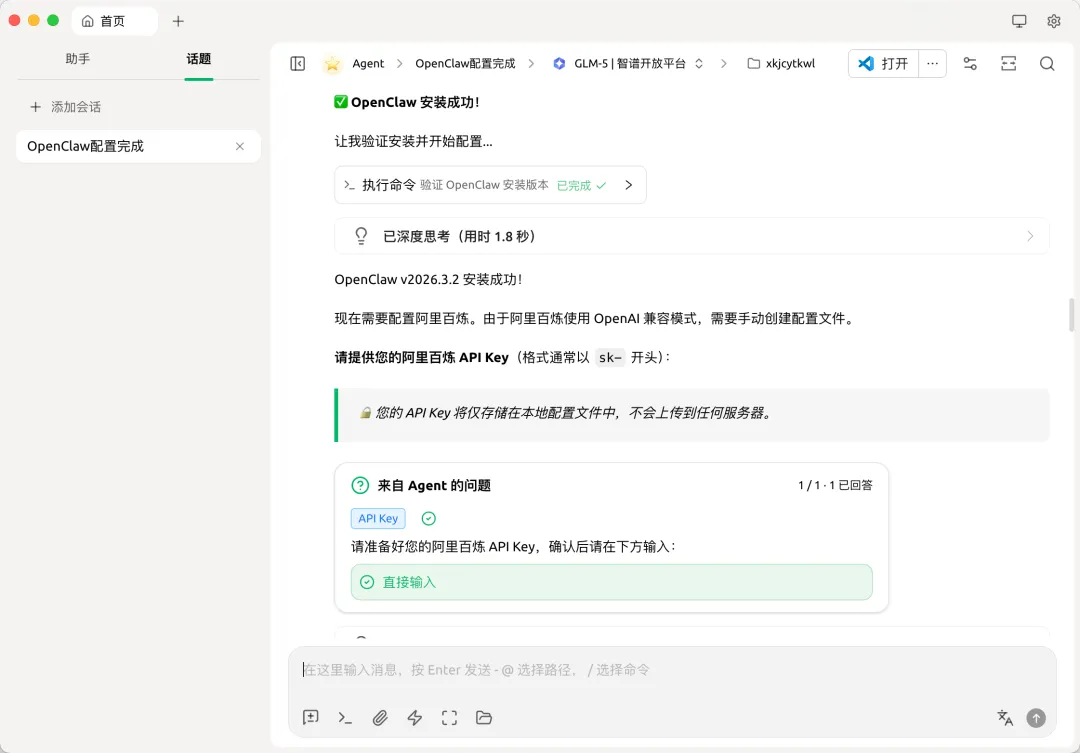Open the settings gear icon

pos(1054,21)
